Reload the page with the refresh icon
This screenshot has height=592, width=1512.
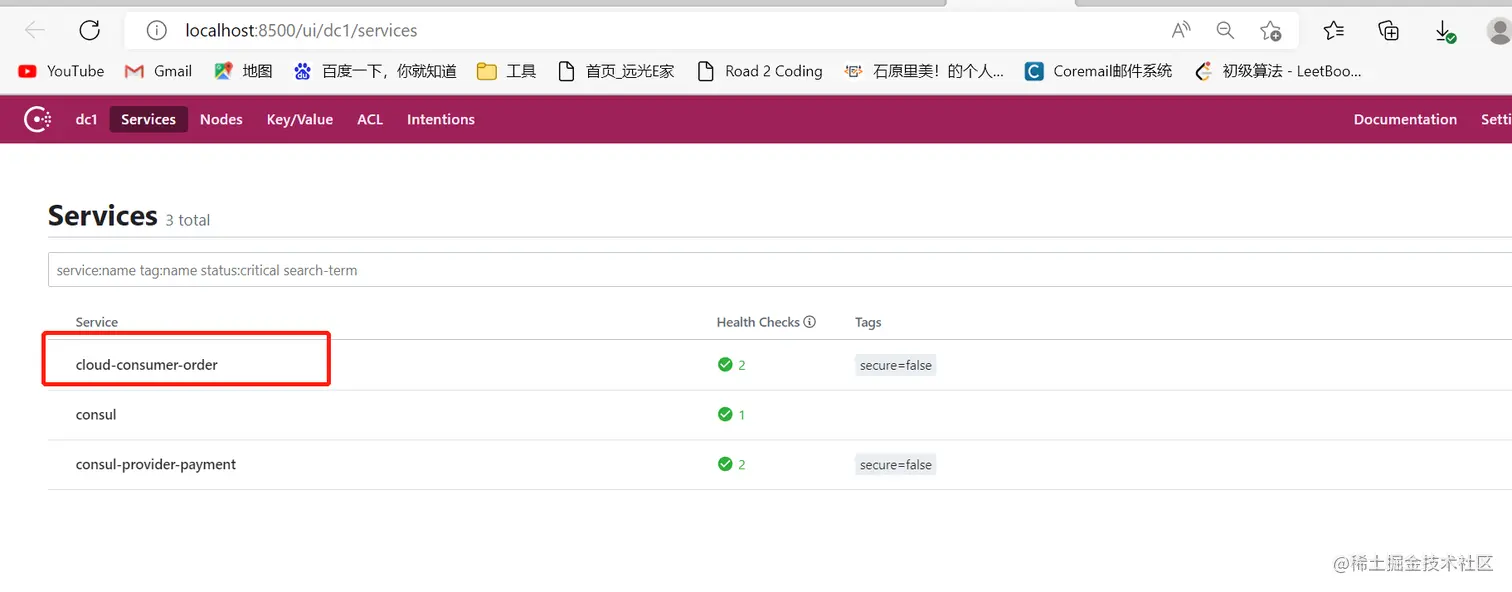click(x=90, y=31)
